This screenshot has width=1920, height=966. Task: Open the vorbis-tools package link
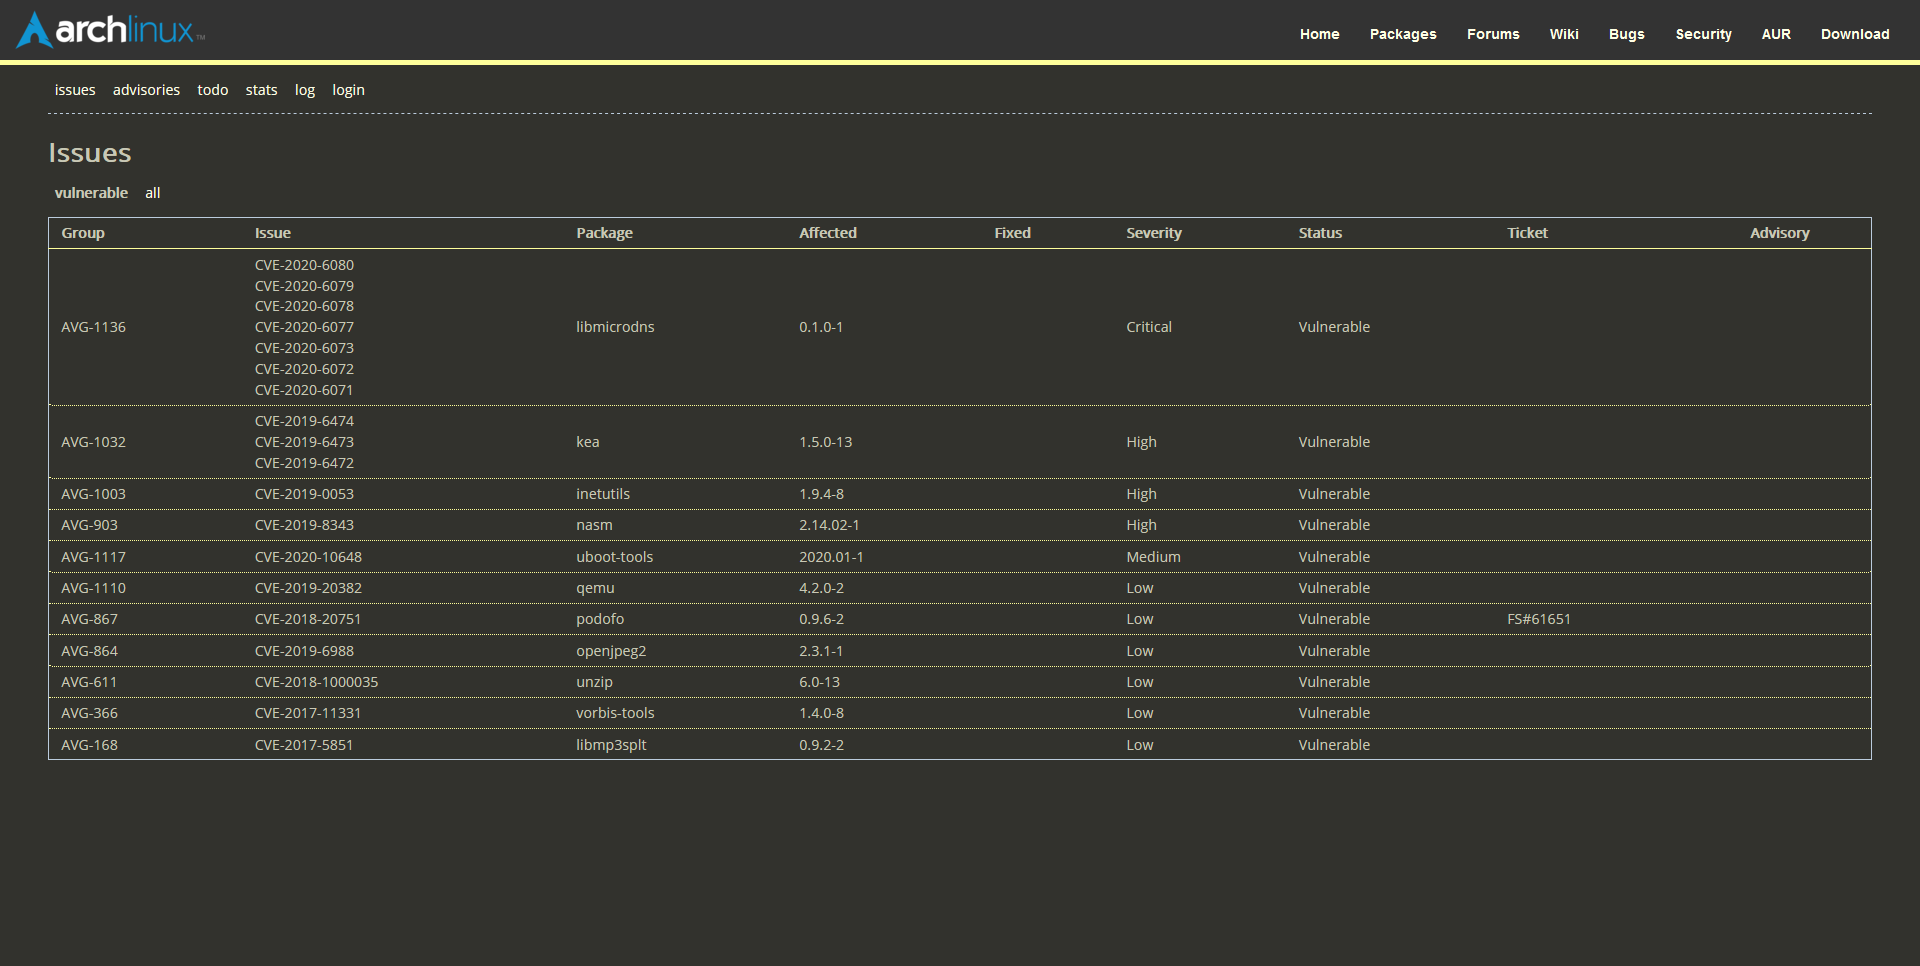point(615,713)
